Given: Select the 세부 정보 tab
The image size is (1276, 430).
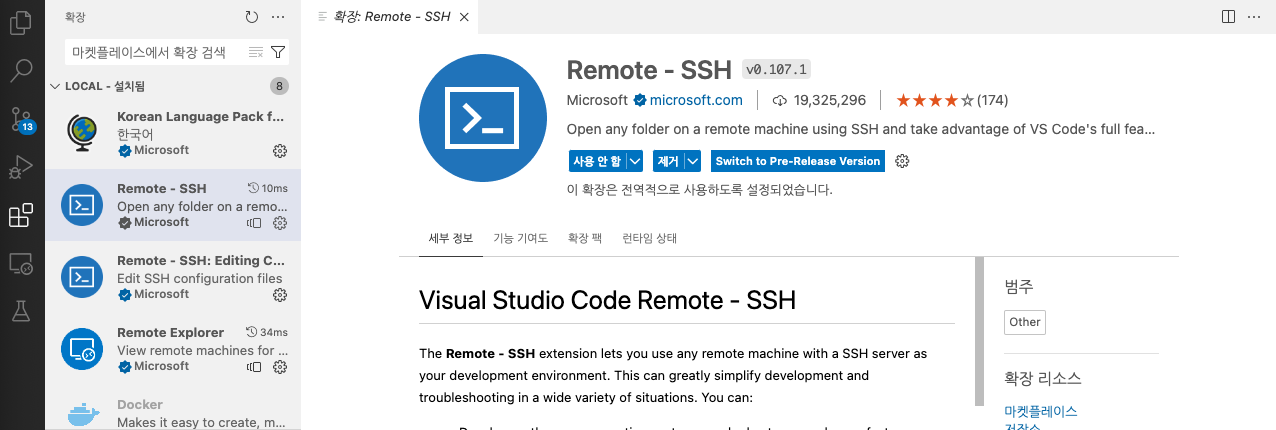Looking at the screenshot, I should coord(450,238).
